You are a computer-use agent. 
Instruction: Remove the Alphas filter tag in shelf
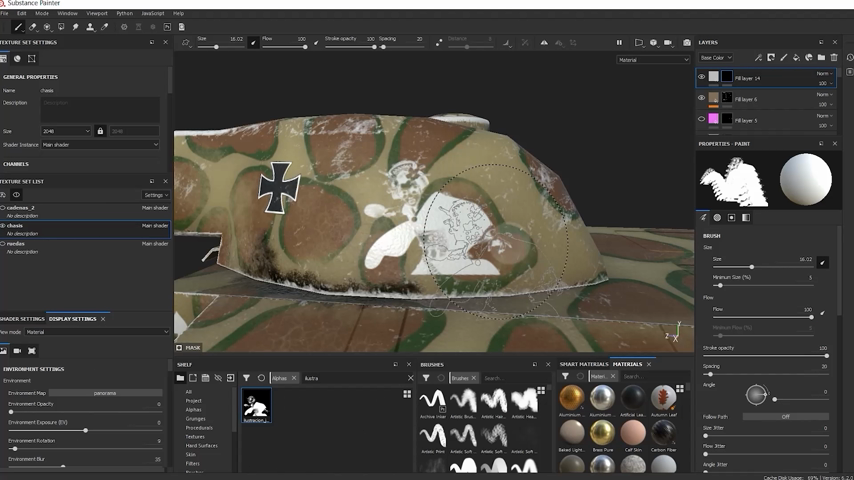click(294, 378)
